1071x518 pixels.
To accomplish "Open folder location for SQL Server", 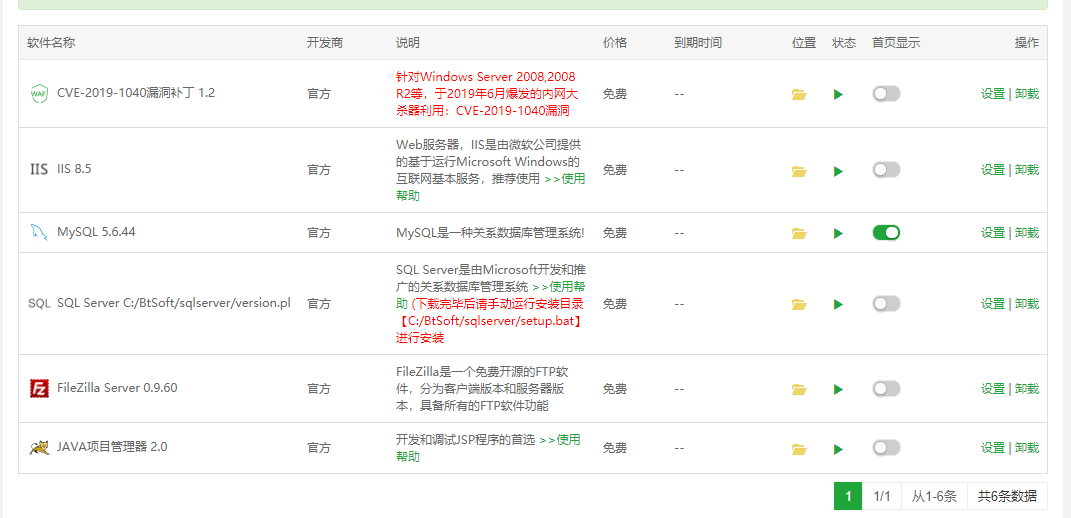I will [x=799, y=304].
